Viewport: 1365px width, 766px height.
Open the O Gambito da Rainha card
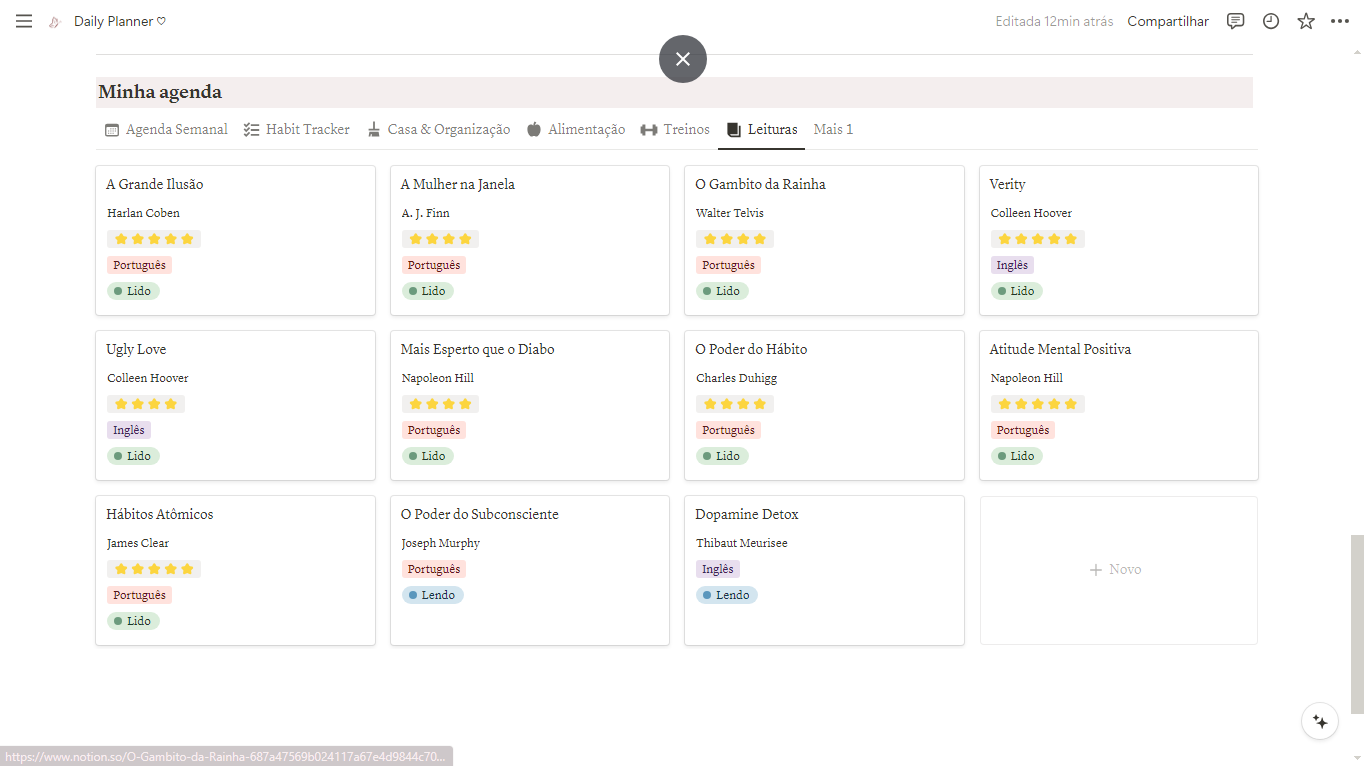point(824,240)
